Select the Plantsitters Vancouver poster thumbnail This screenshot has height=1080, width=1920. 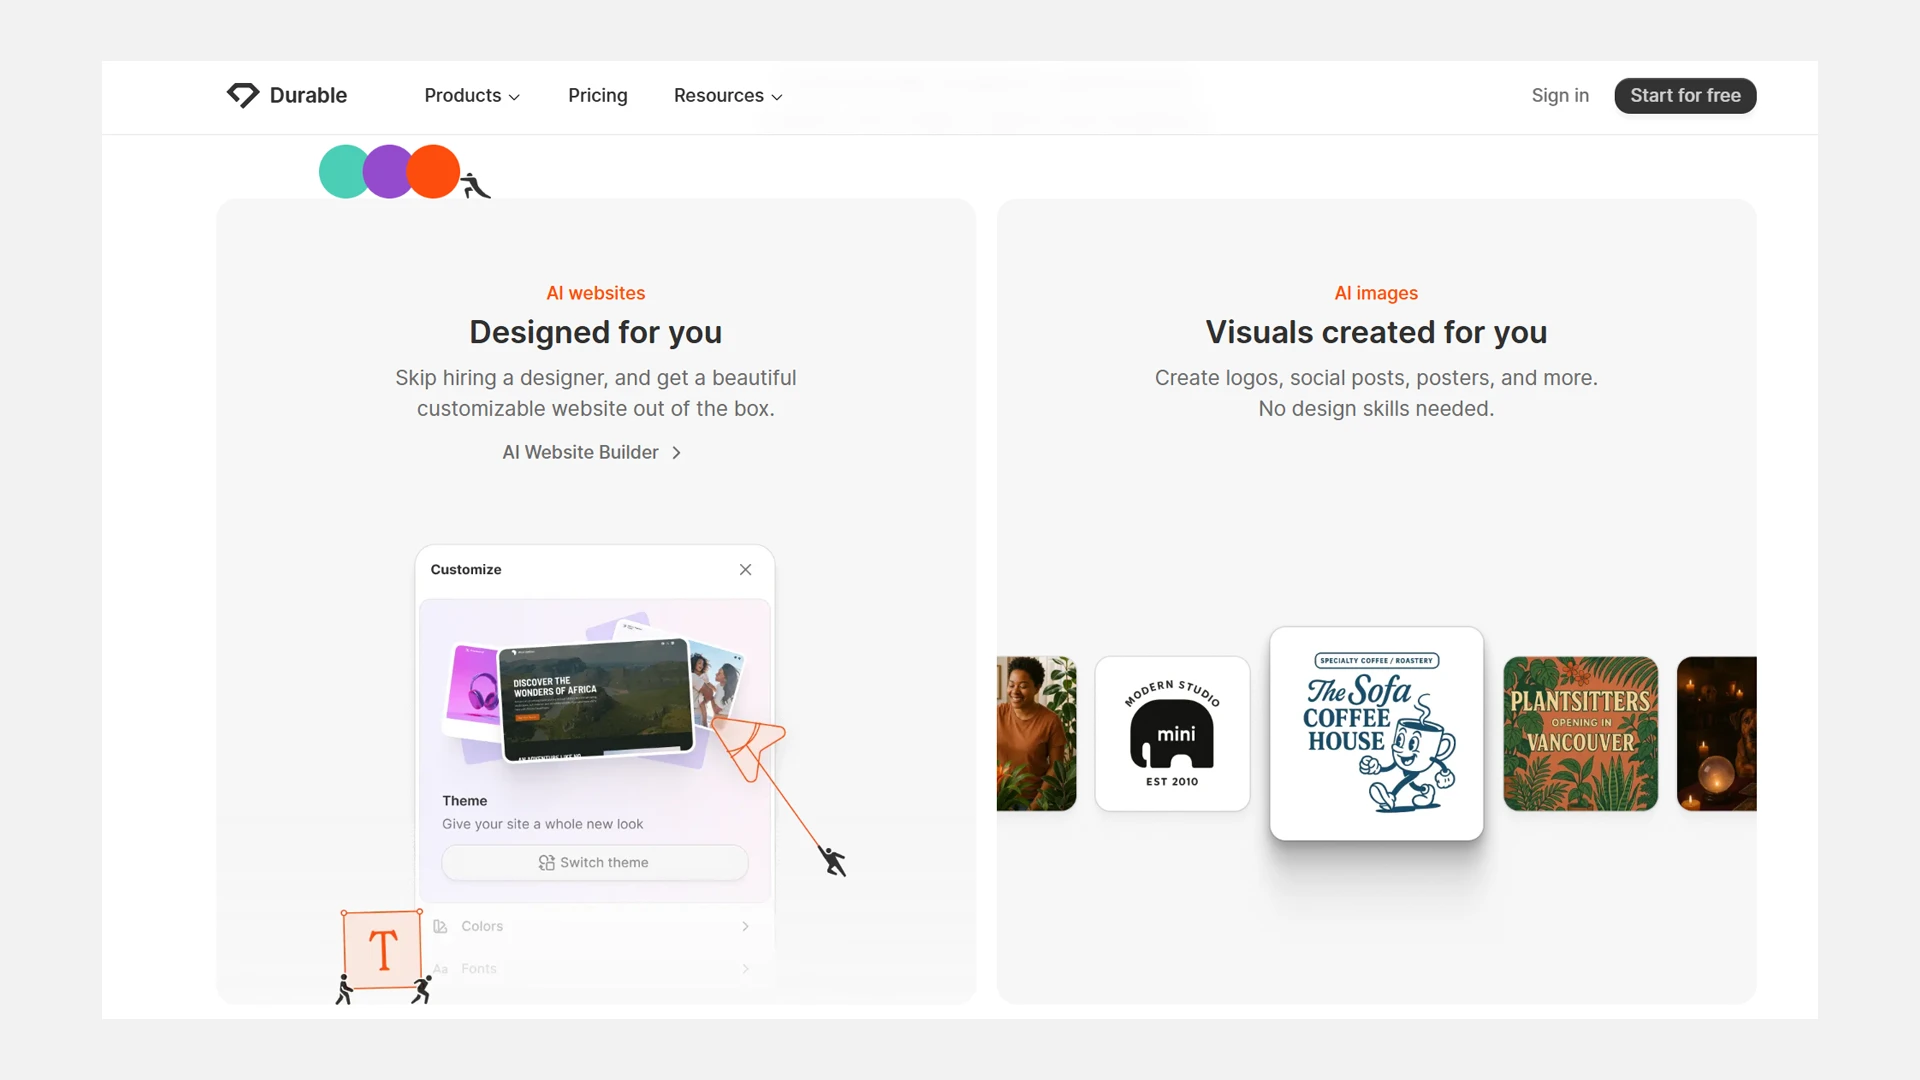pos(1580,733)
